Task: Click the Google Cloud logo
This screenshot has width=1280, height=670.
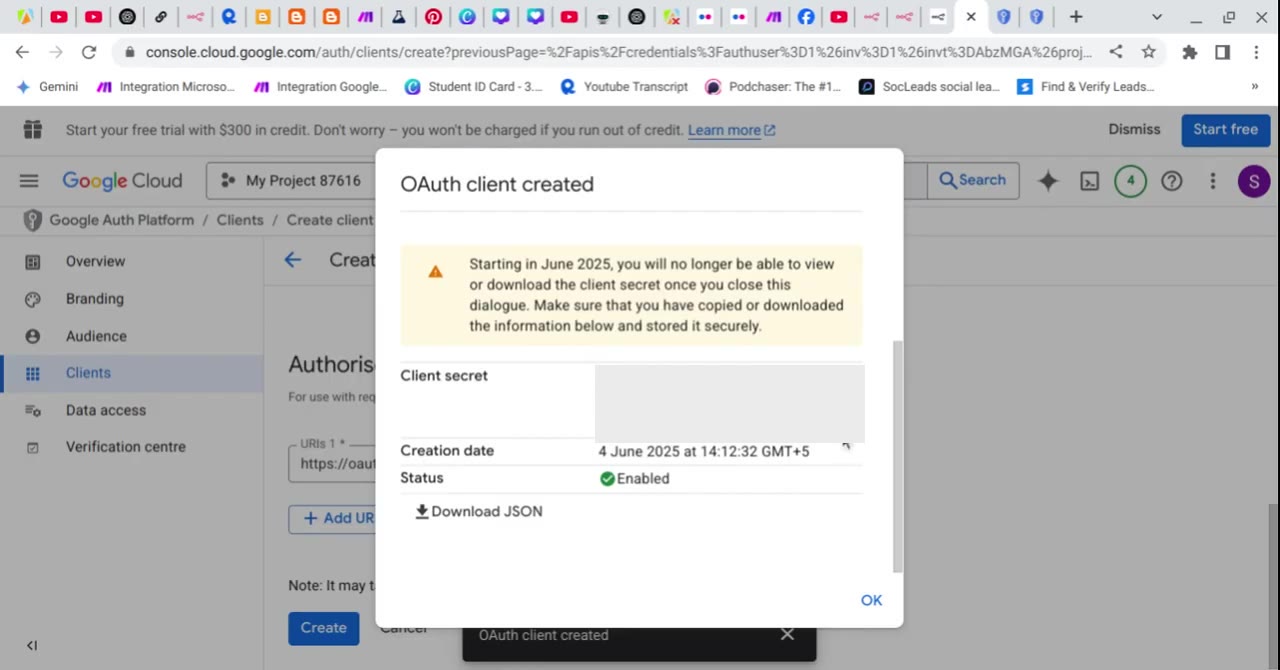Action: (x=122, y=181)
